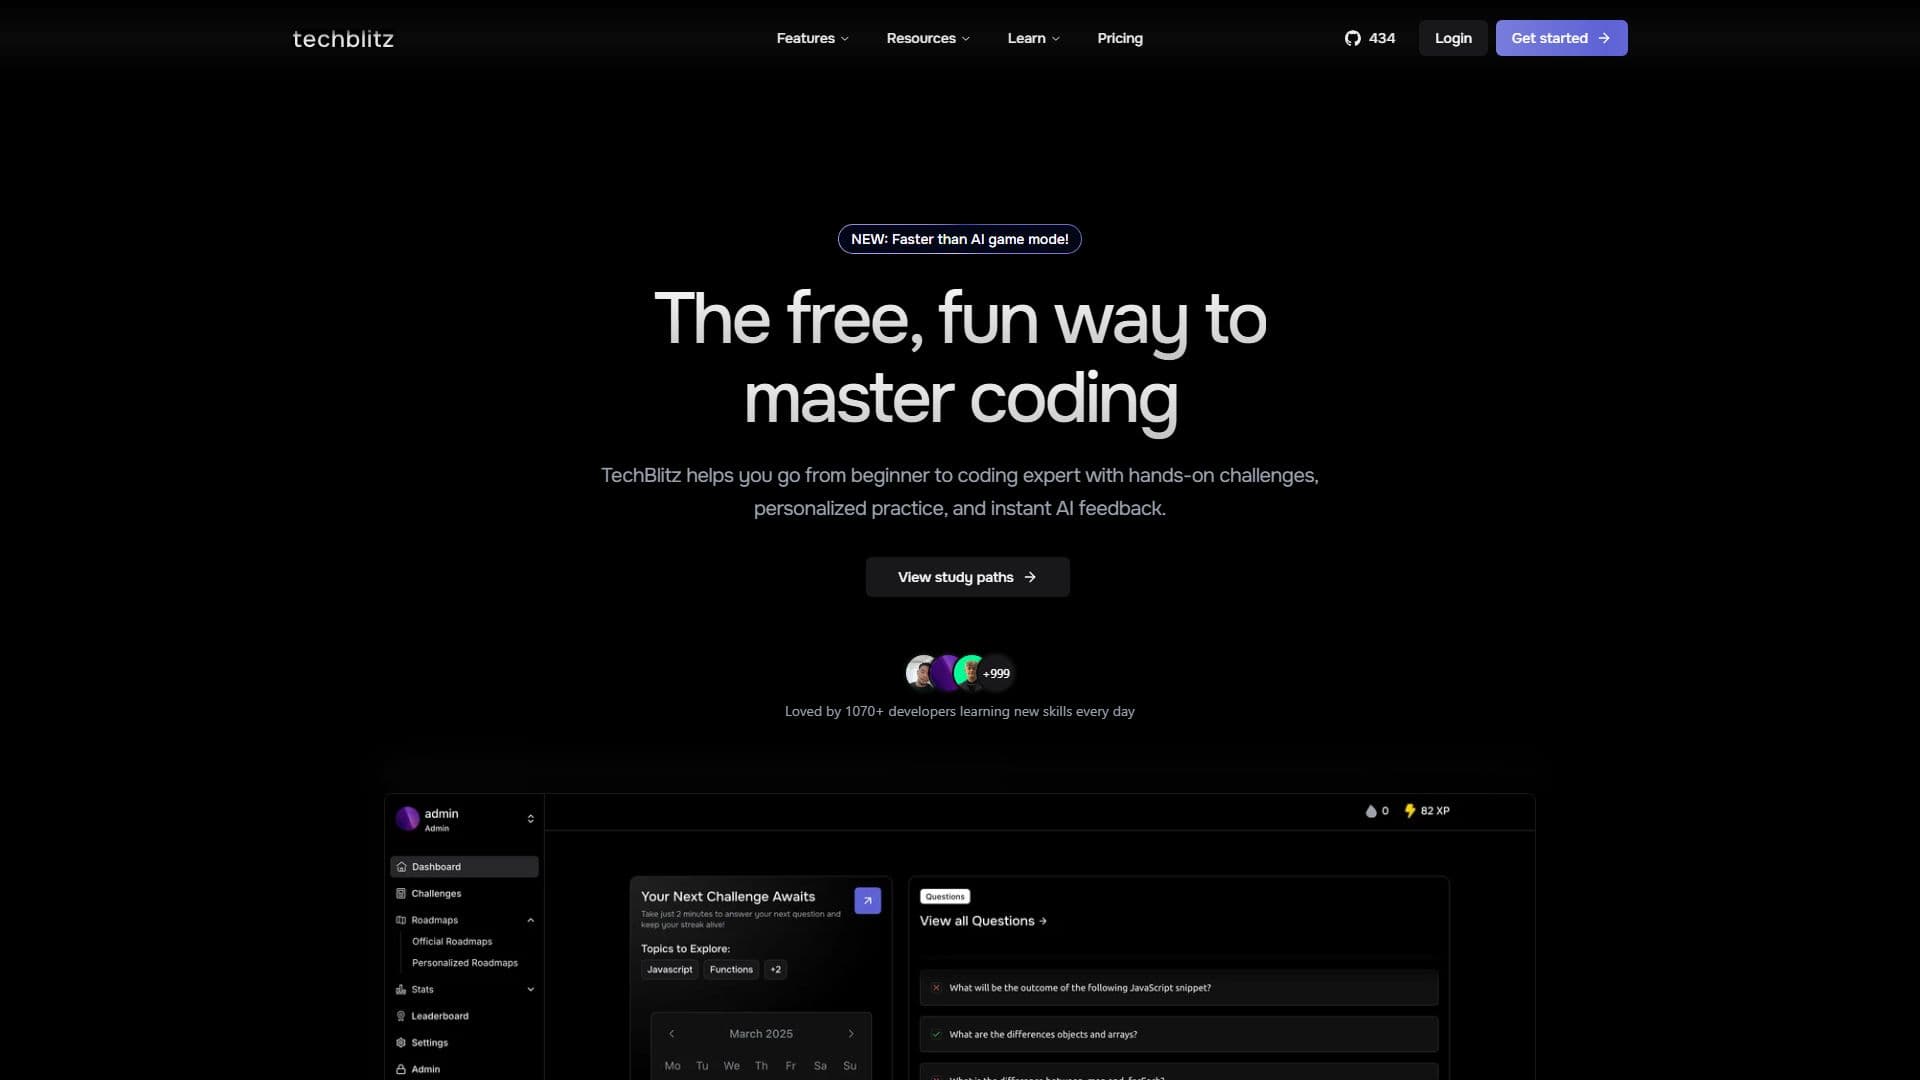Image resolution: width=1920 pixels, height=1080 pixels.
Task: Click the Leaderboard award icon
Action: (401, 1016)
